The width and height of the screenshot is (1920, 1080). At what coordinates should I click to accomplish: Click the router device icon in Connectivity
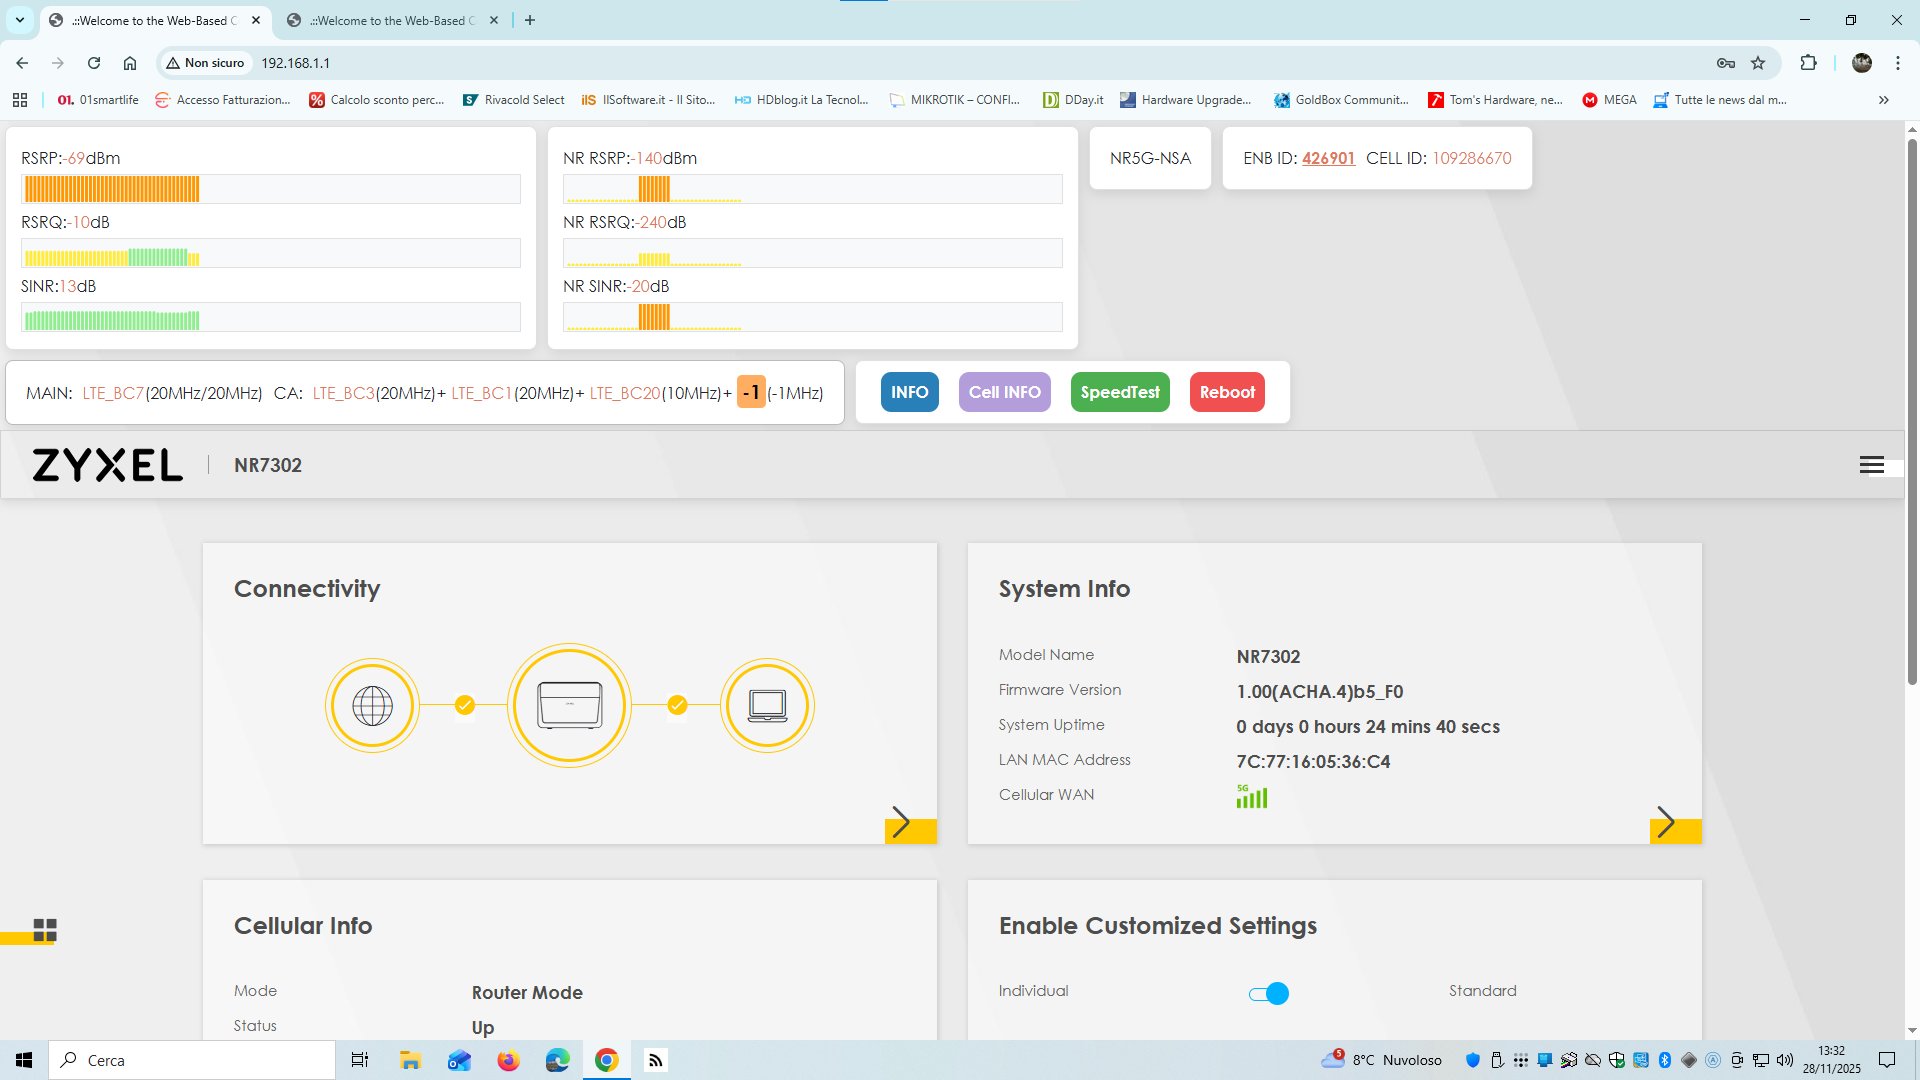569,706
